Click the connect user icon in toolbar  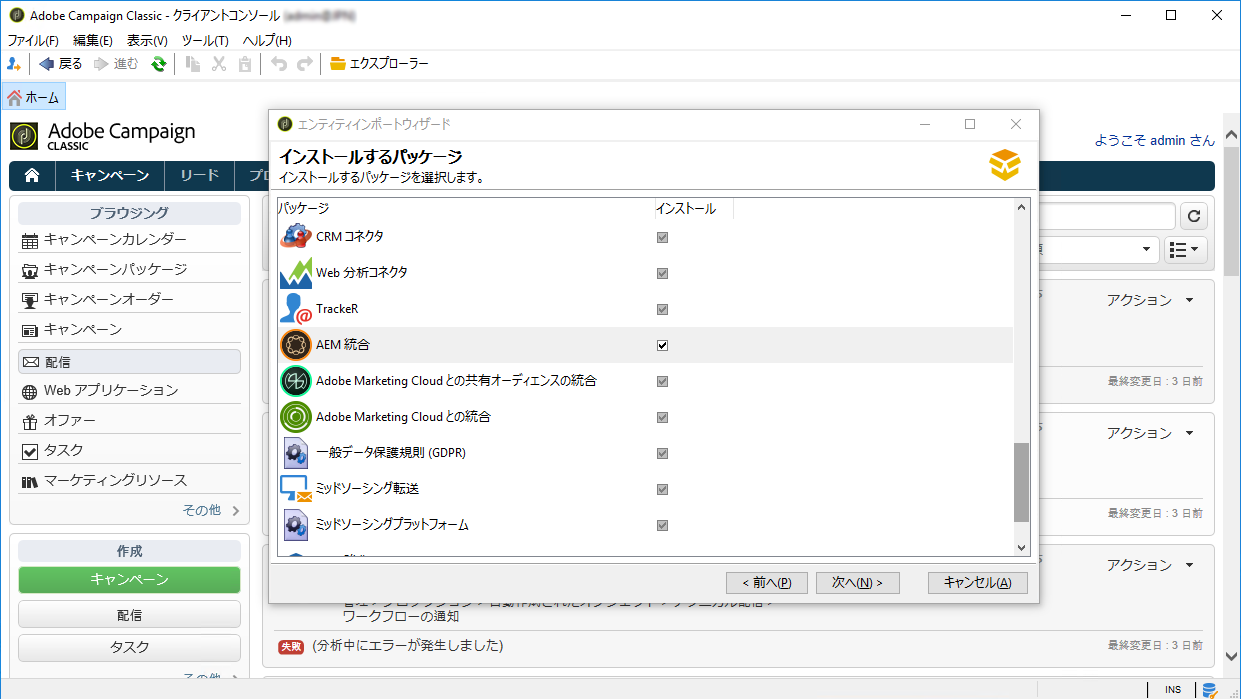point(14,64)
